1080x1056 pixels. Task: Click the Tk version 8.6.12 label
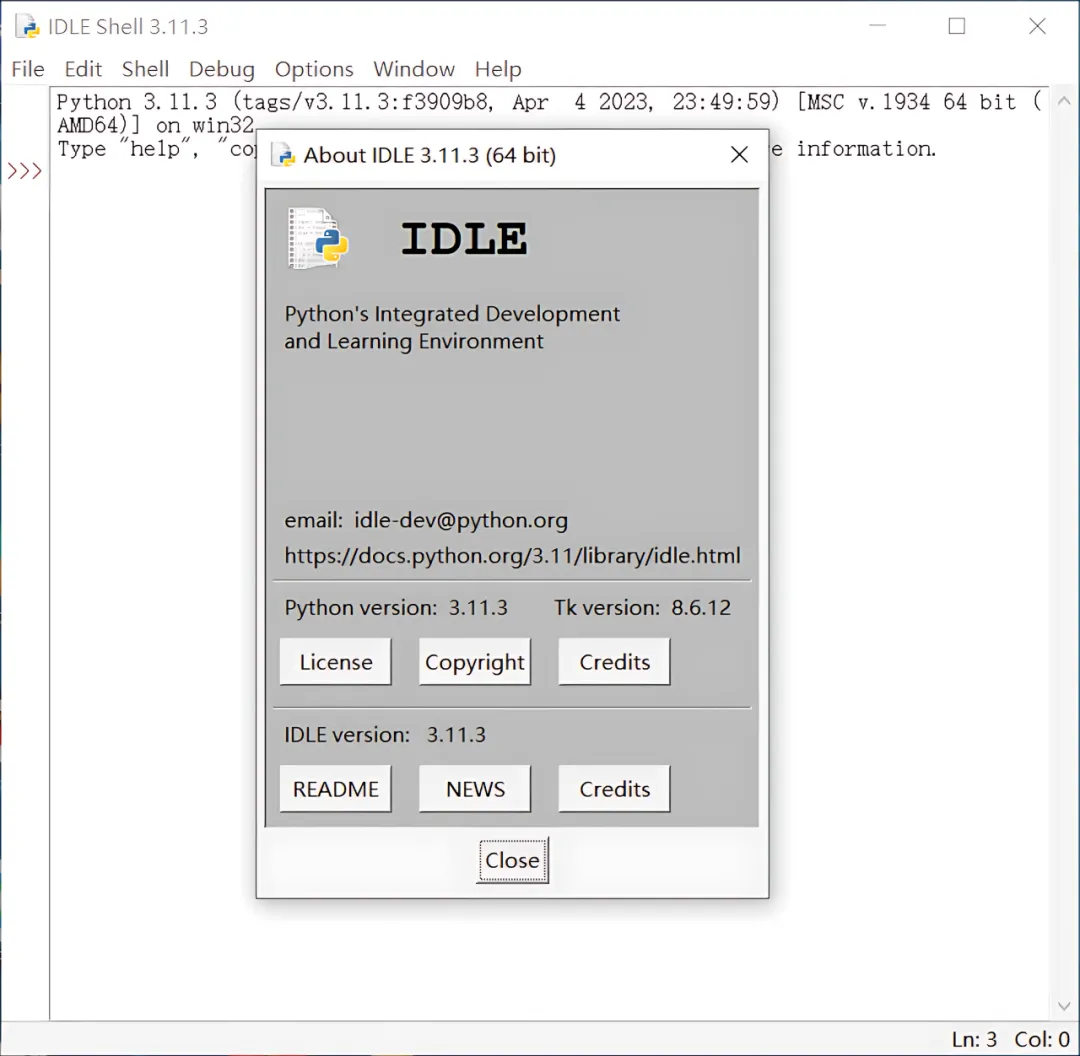[642, 608]
